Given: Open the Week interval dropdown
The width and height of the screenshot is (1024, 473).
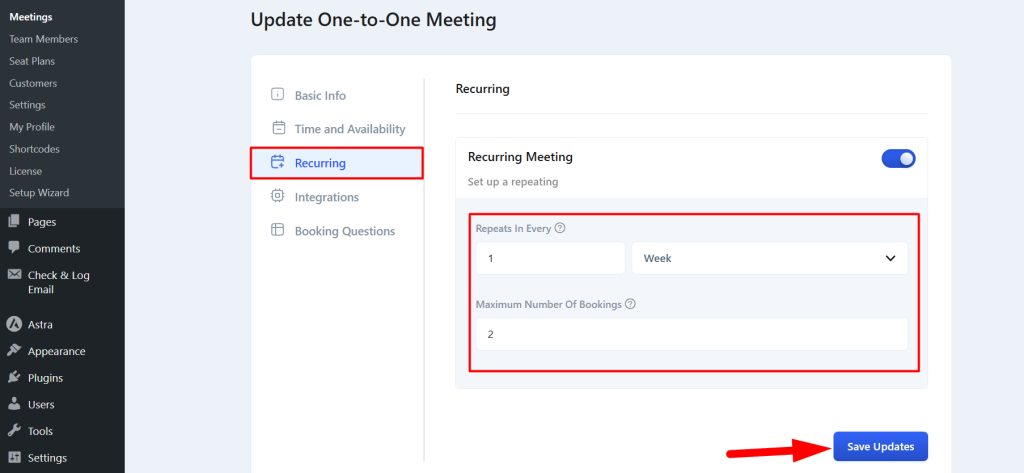Looking at the screenshot, I should [769, 258].
